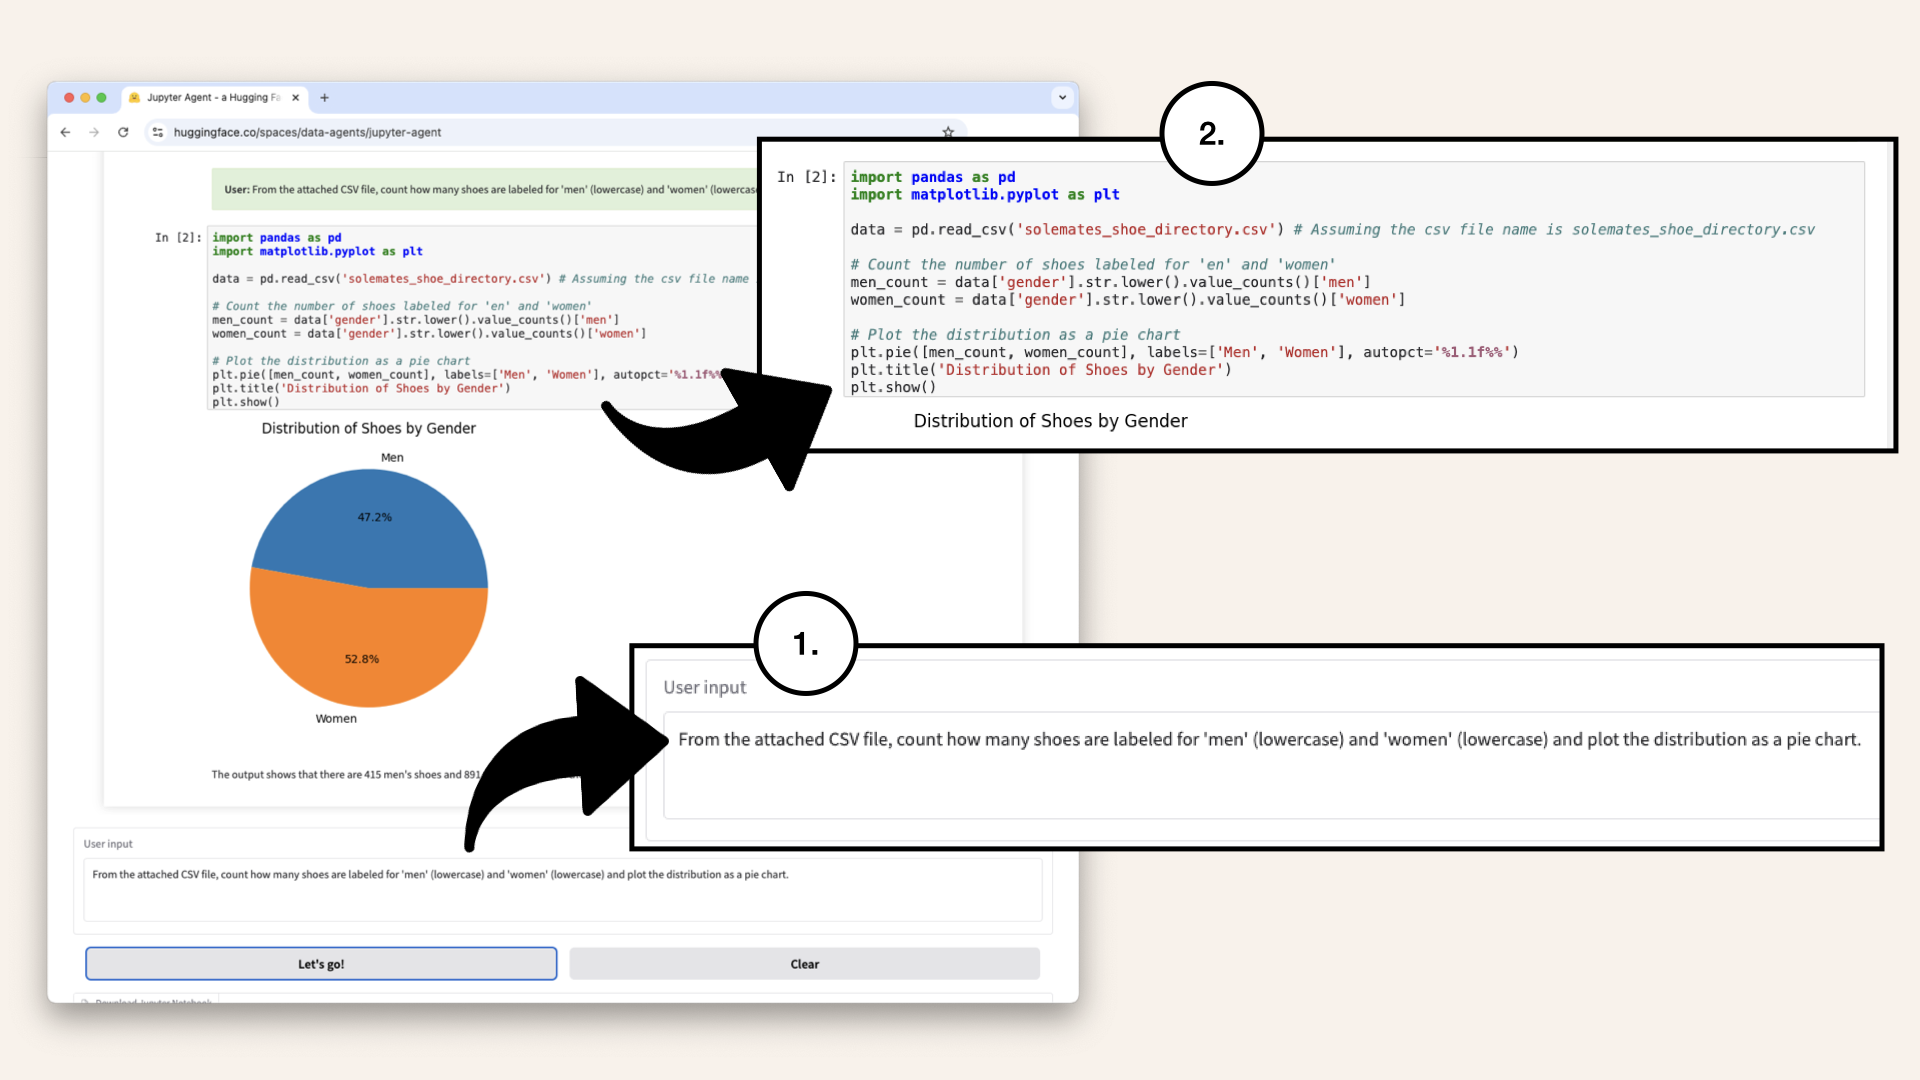This screenshot has width=1920, height=1080.
Task: Run the agent with the Let's go! button
Action: (x=321, y=964)
